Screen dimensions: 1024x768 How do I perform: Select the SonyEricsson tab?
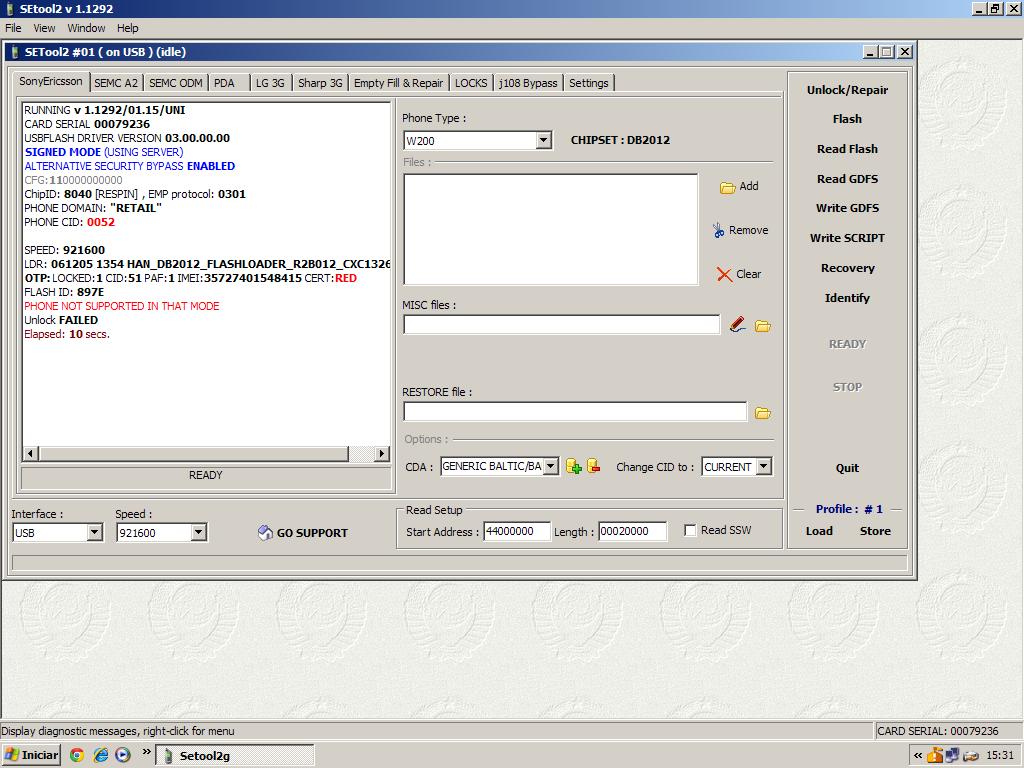pyautogui.click(x=51, y=81)
